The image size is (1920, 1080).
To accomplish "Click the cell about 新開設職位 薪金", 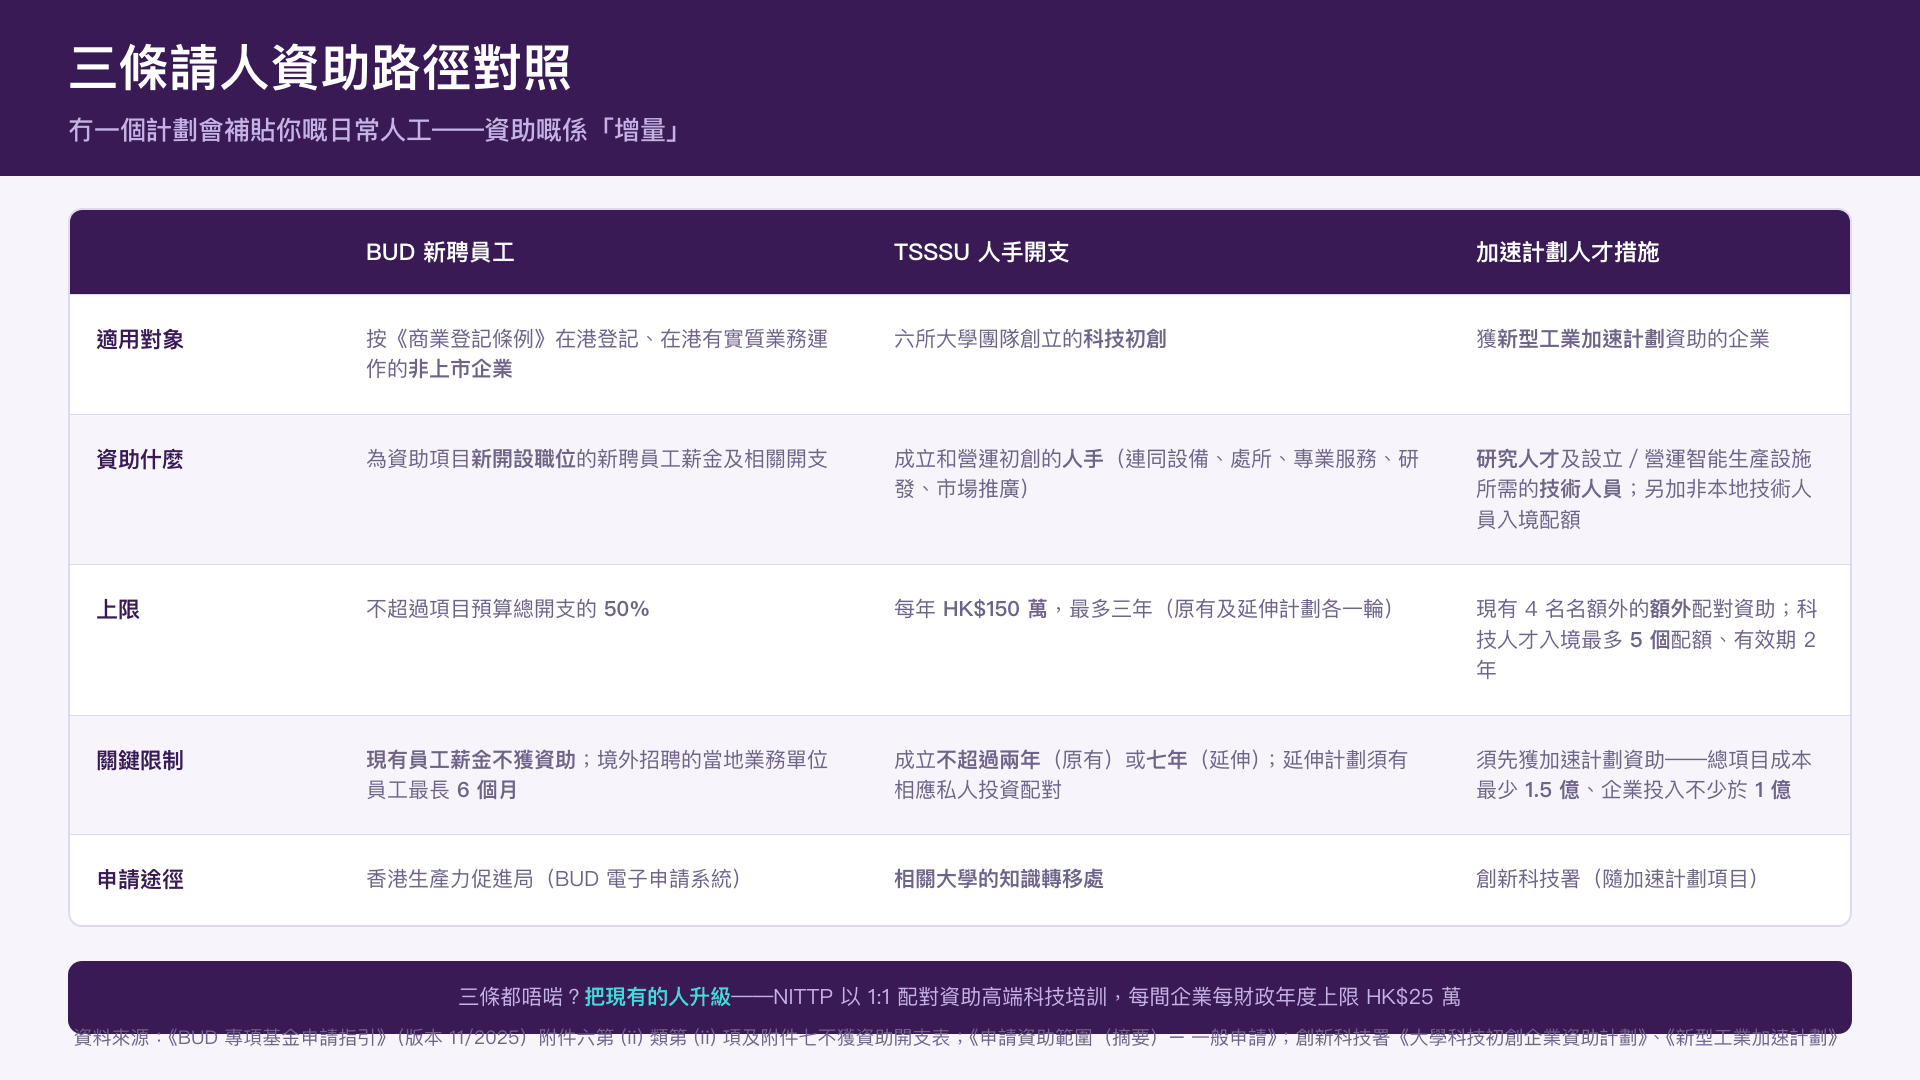I will point(597,459).
